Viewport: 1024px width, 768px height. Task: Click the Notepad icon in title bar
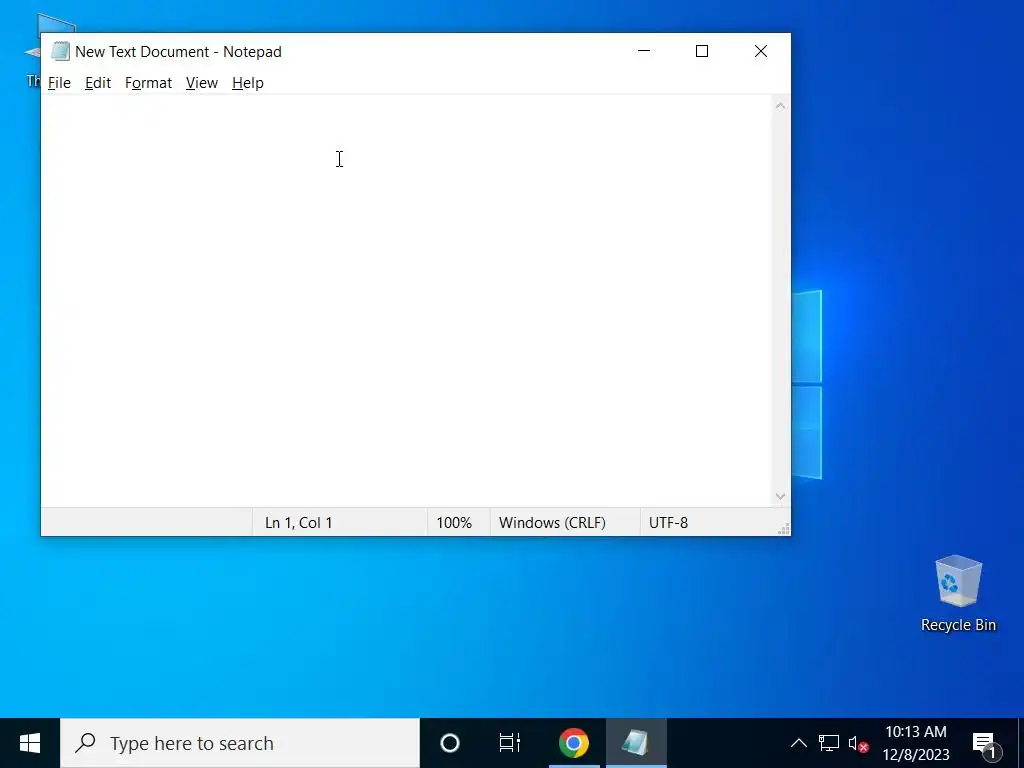coord(60,52)
